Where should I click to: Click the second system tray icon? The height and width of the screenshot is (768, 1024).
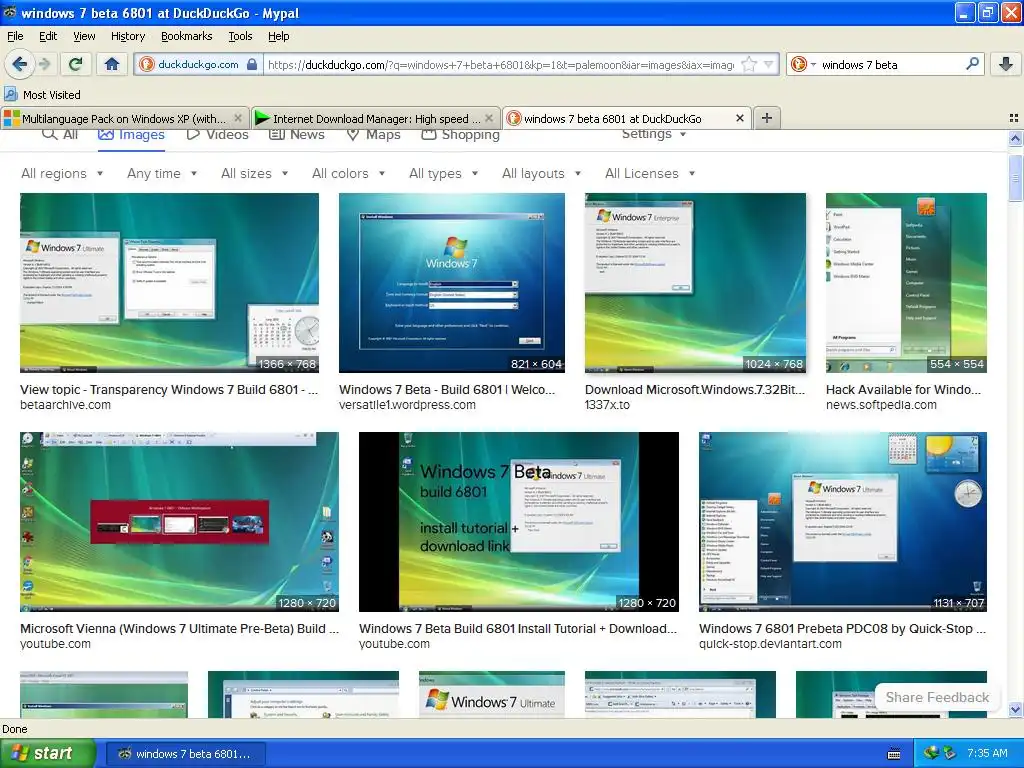point(950,753)
